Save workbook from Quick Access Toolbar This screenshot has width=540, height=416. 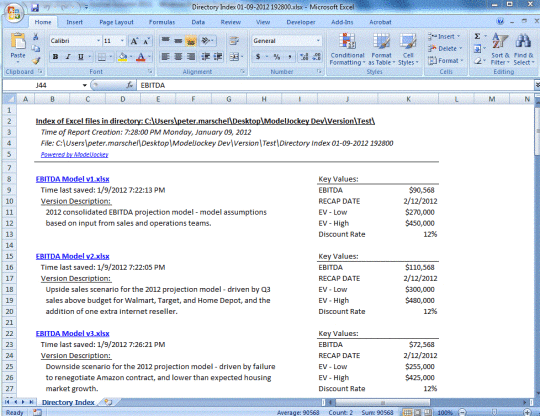pyautogui.click(x=35, y=7)
